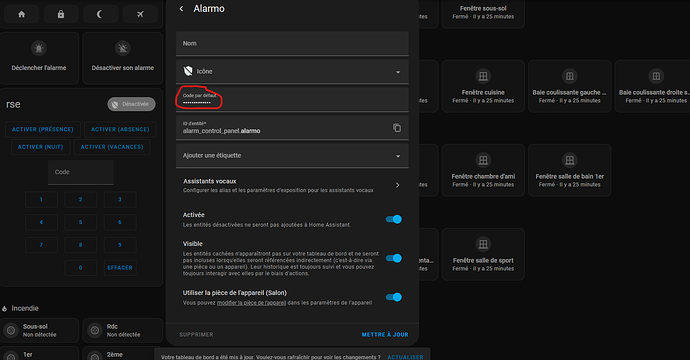Click the ID d'entité field
This screenshot has width=690, height=360.
tap(292, 128)
